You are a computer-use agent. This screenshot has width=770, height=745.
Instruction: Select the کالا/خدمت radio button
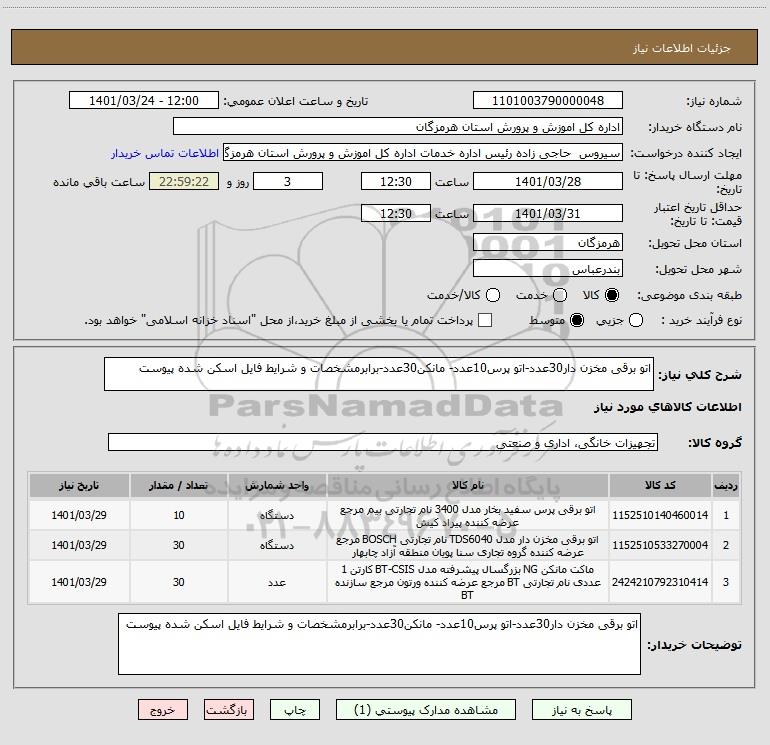pos(493,295)
